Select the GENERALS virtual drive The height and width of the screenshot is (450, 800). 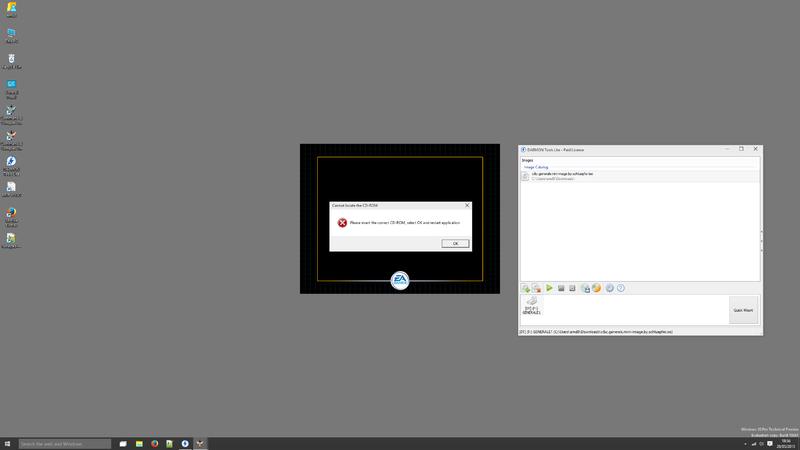[x=532, y=306]
